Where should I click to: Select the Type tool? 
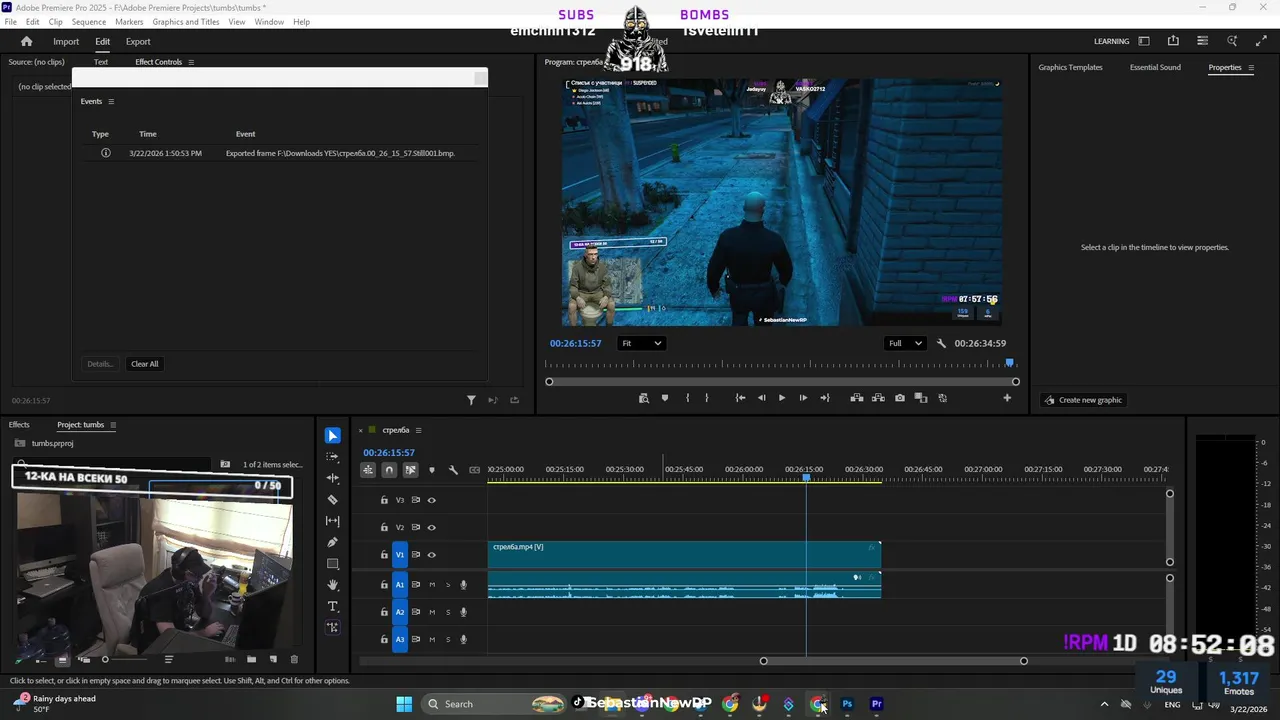(x=333, y=607)
